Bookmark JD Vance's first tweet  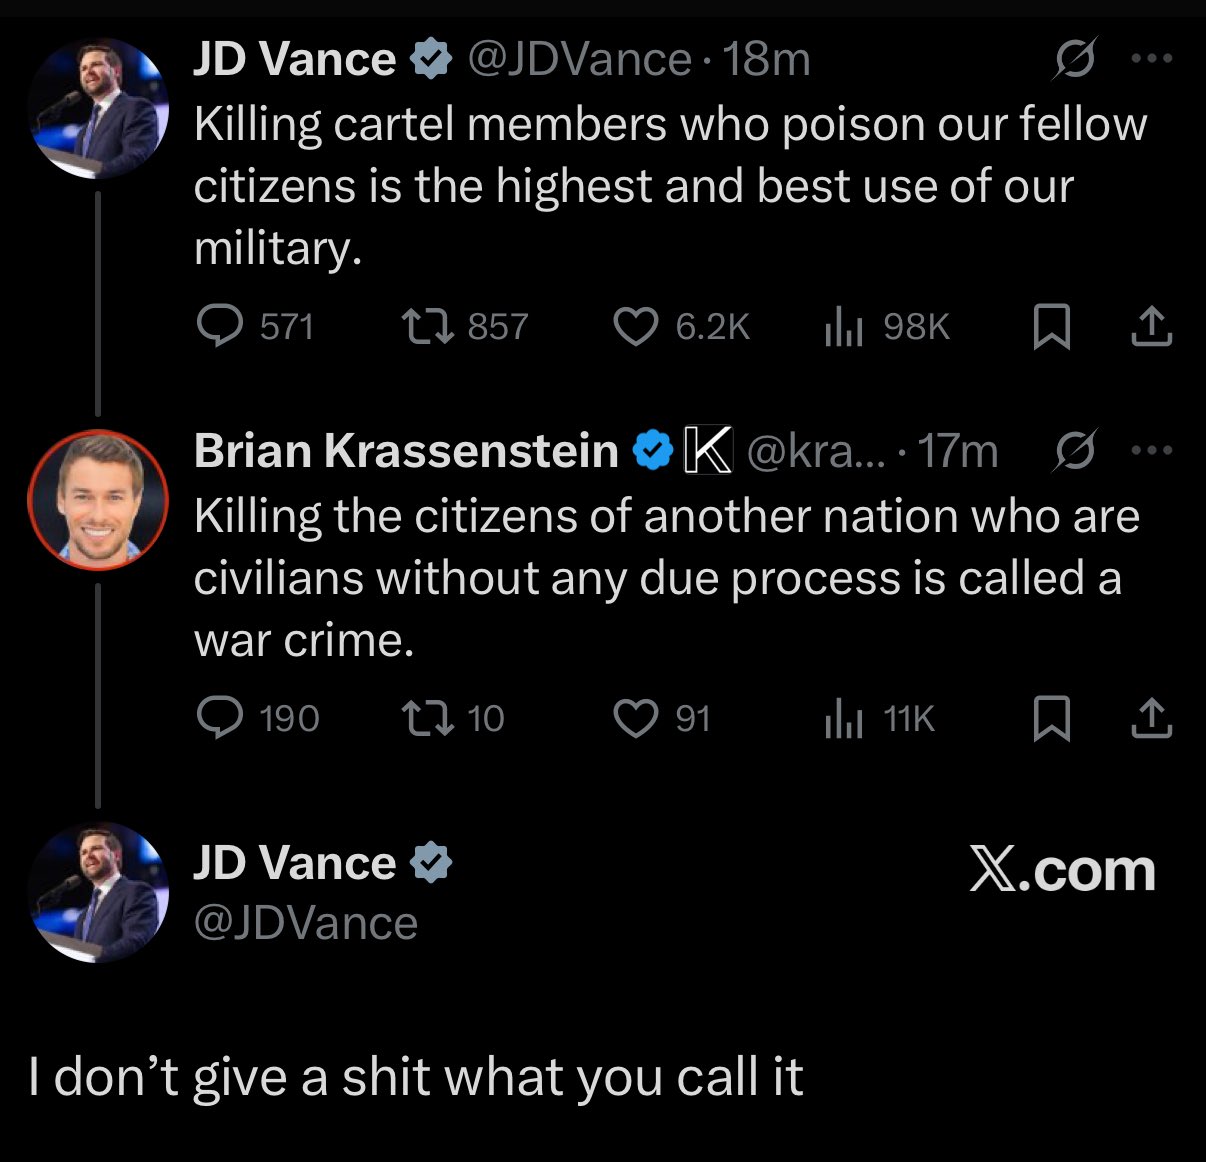point(1051,326)
